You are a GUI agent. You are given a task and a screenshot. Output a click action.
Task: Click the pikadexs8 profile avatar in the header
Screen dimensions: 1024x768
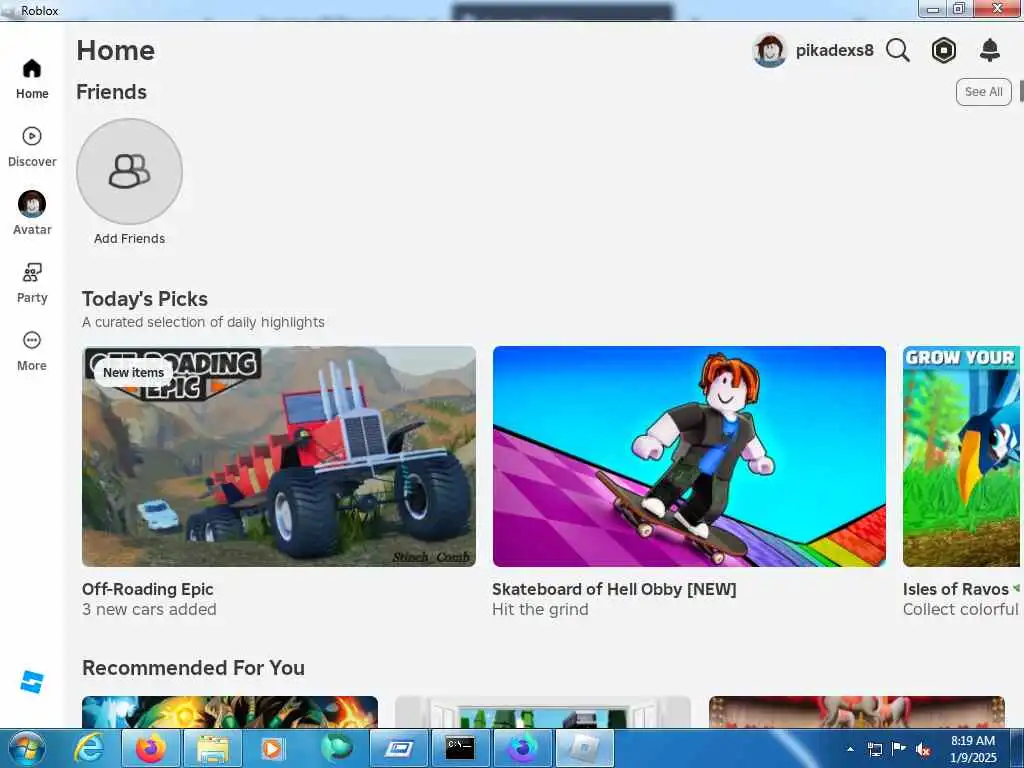[x=769, y=50]
